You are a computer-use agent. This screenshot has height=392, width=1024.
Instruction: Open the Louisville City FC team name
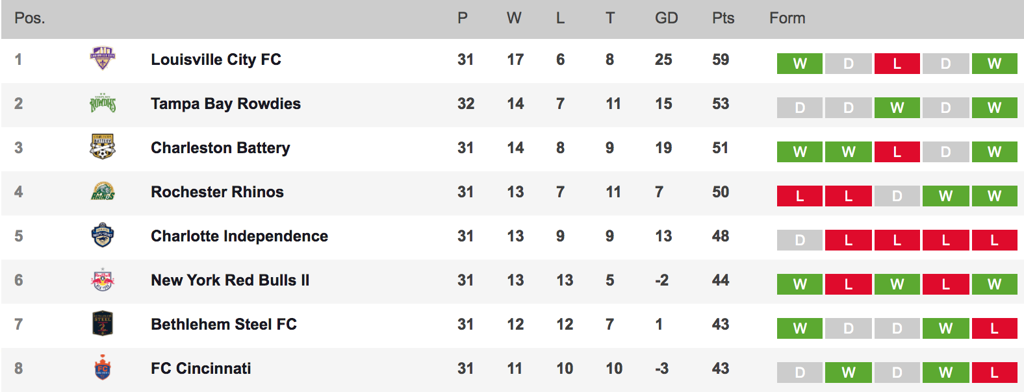(x=216, y=59)
